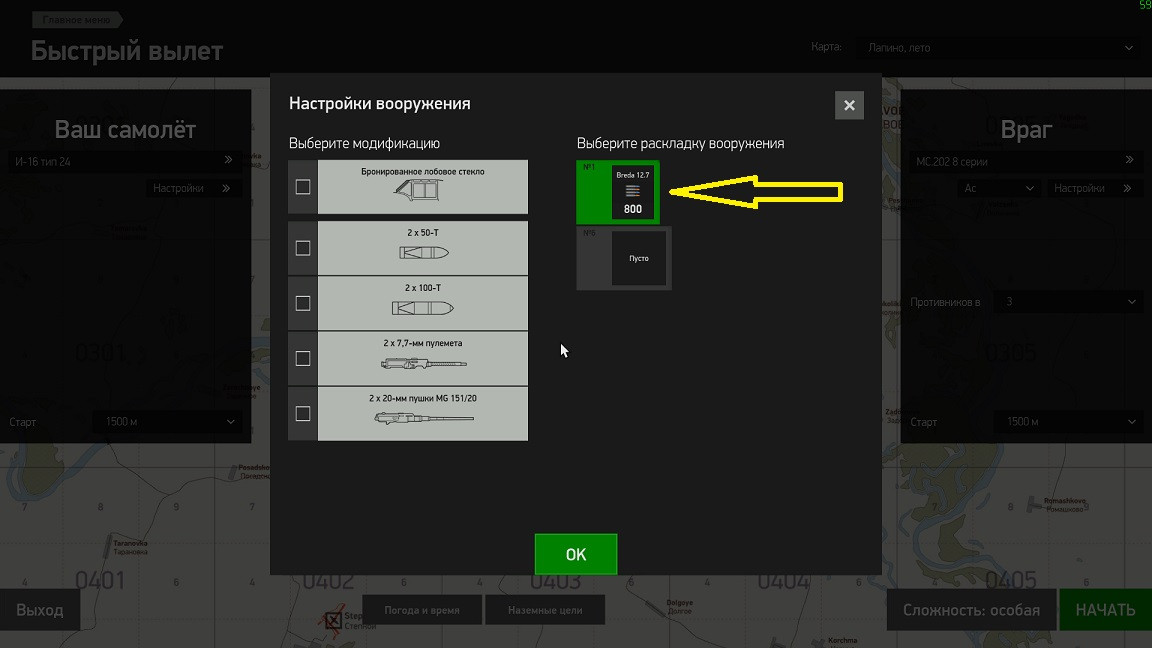Select the armored windshield modification tile
Screen dimensions: 1152x648
pos(422,187)
